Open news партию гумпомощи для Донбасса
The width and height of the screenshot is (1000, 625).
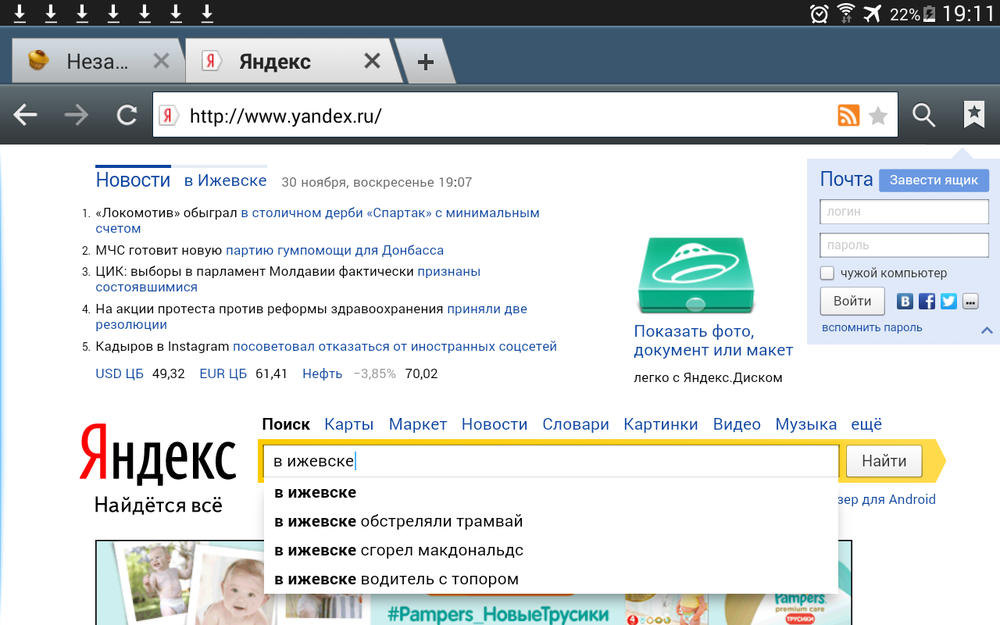(x=335, y=250)
